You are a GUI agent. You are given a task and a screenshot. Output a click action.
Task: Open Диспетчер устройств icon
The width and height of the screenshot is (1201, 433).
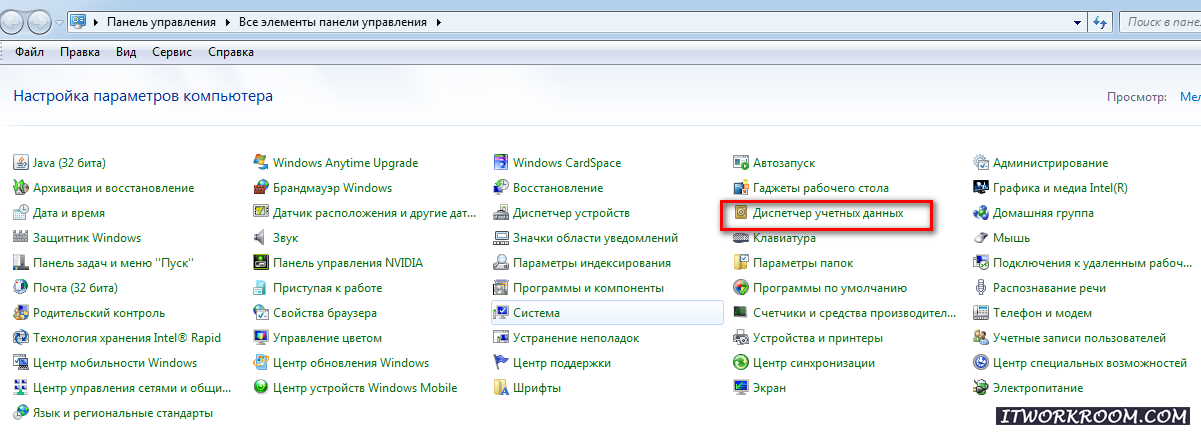click(501, 213)
